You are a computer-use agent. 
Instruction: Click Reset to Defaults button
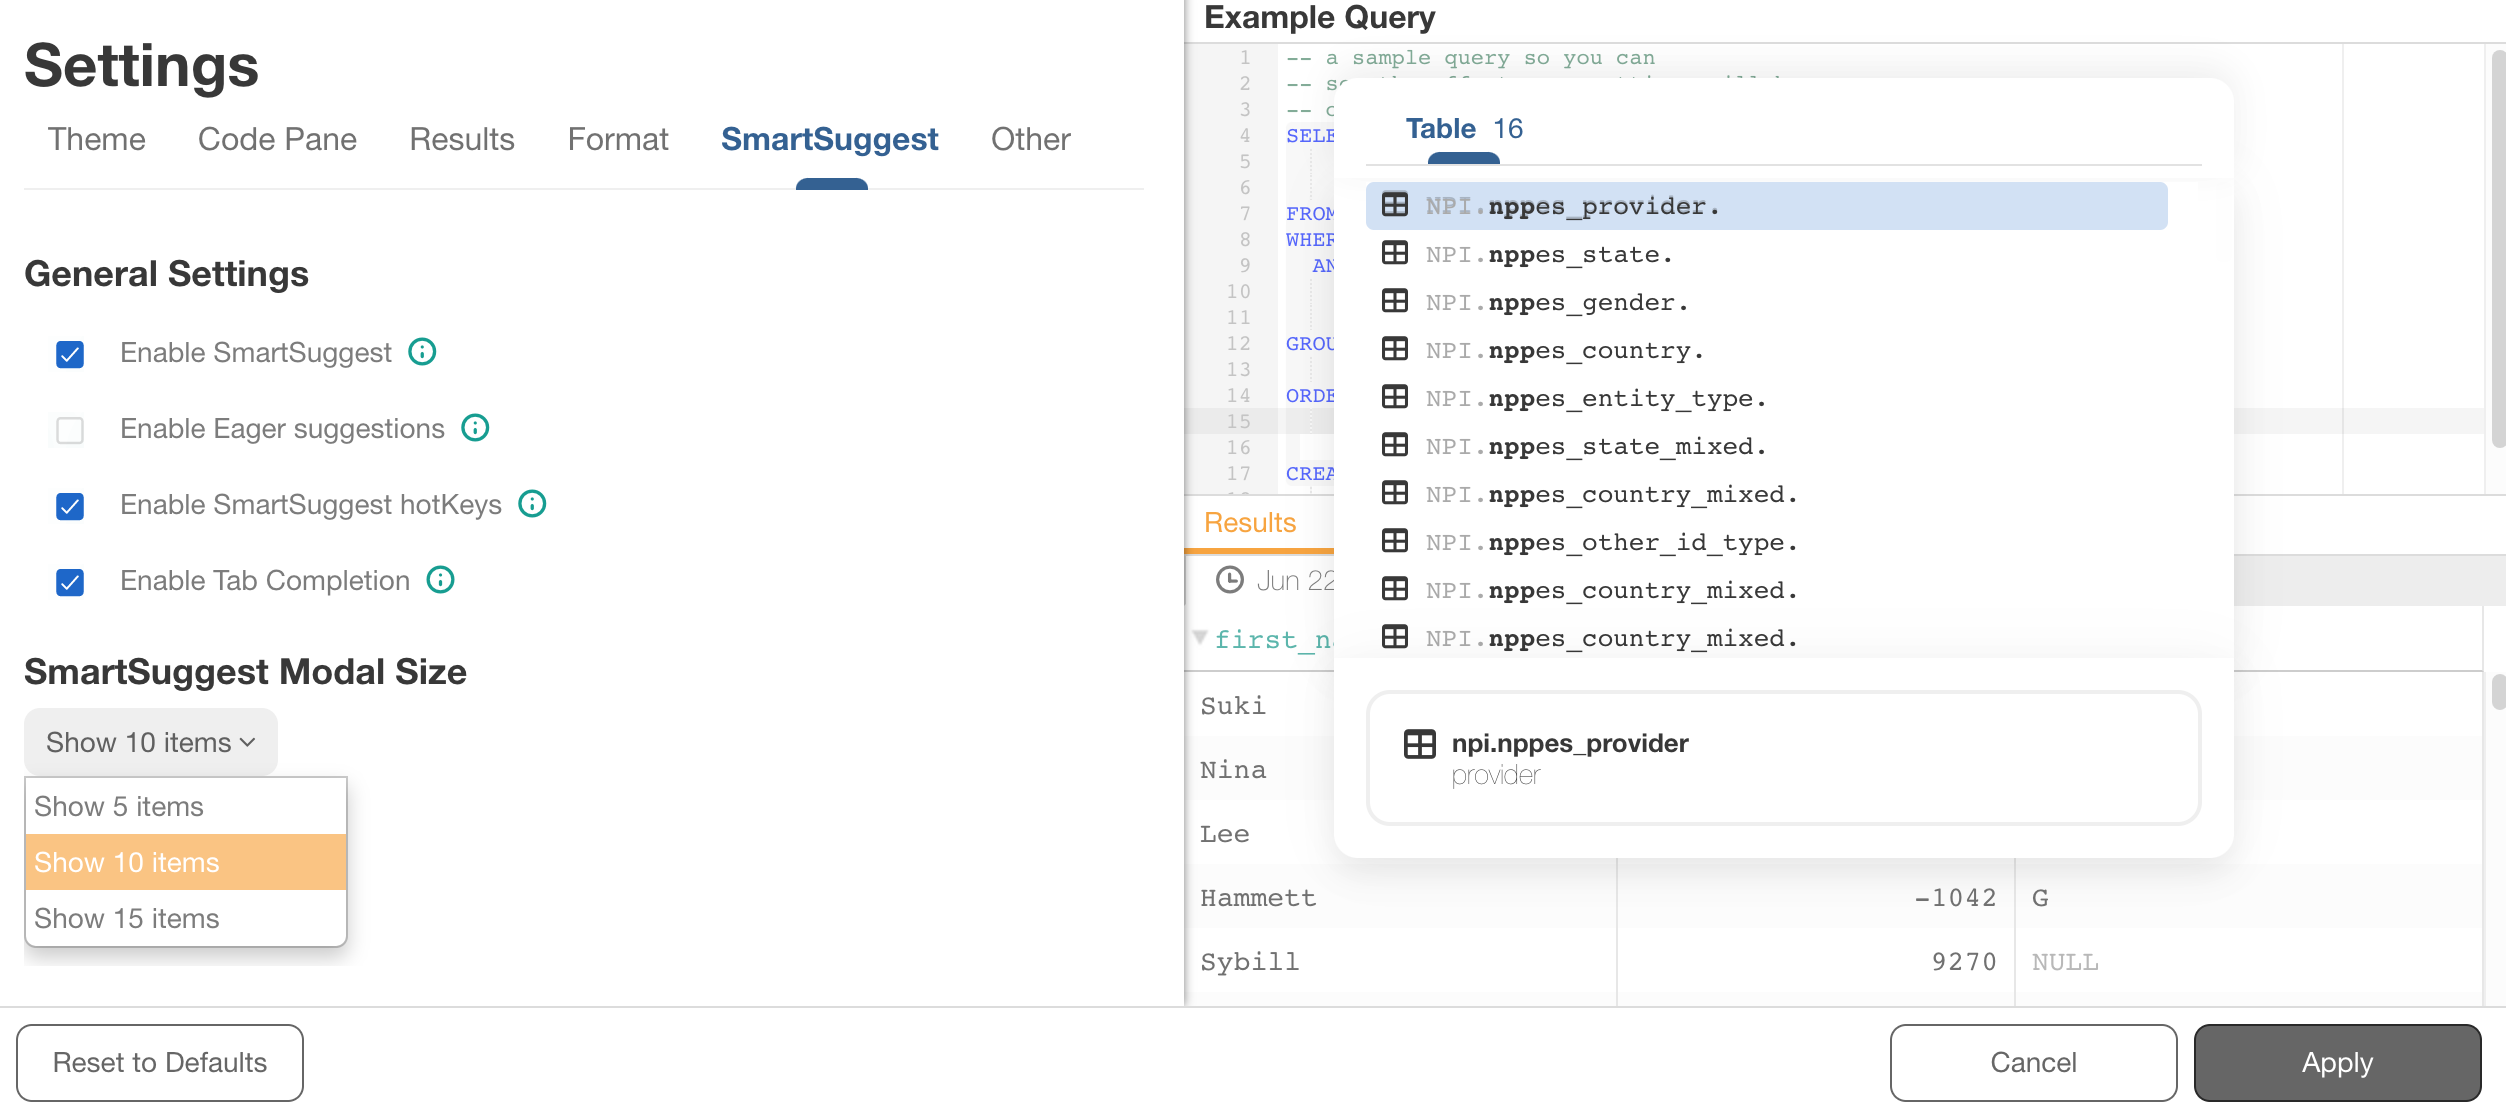pos(160,1062)
